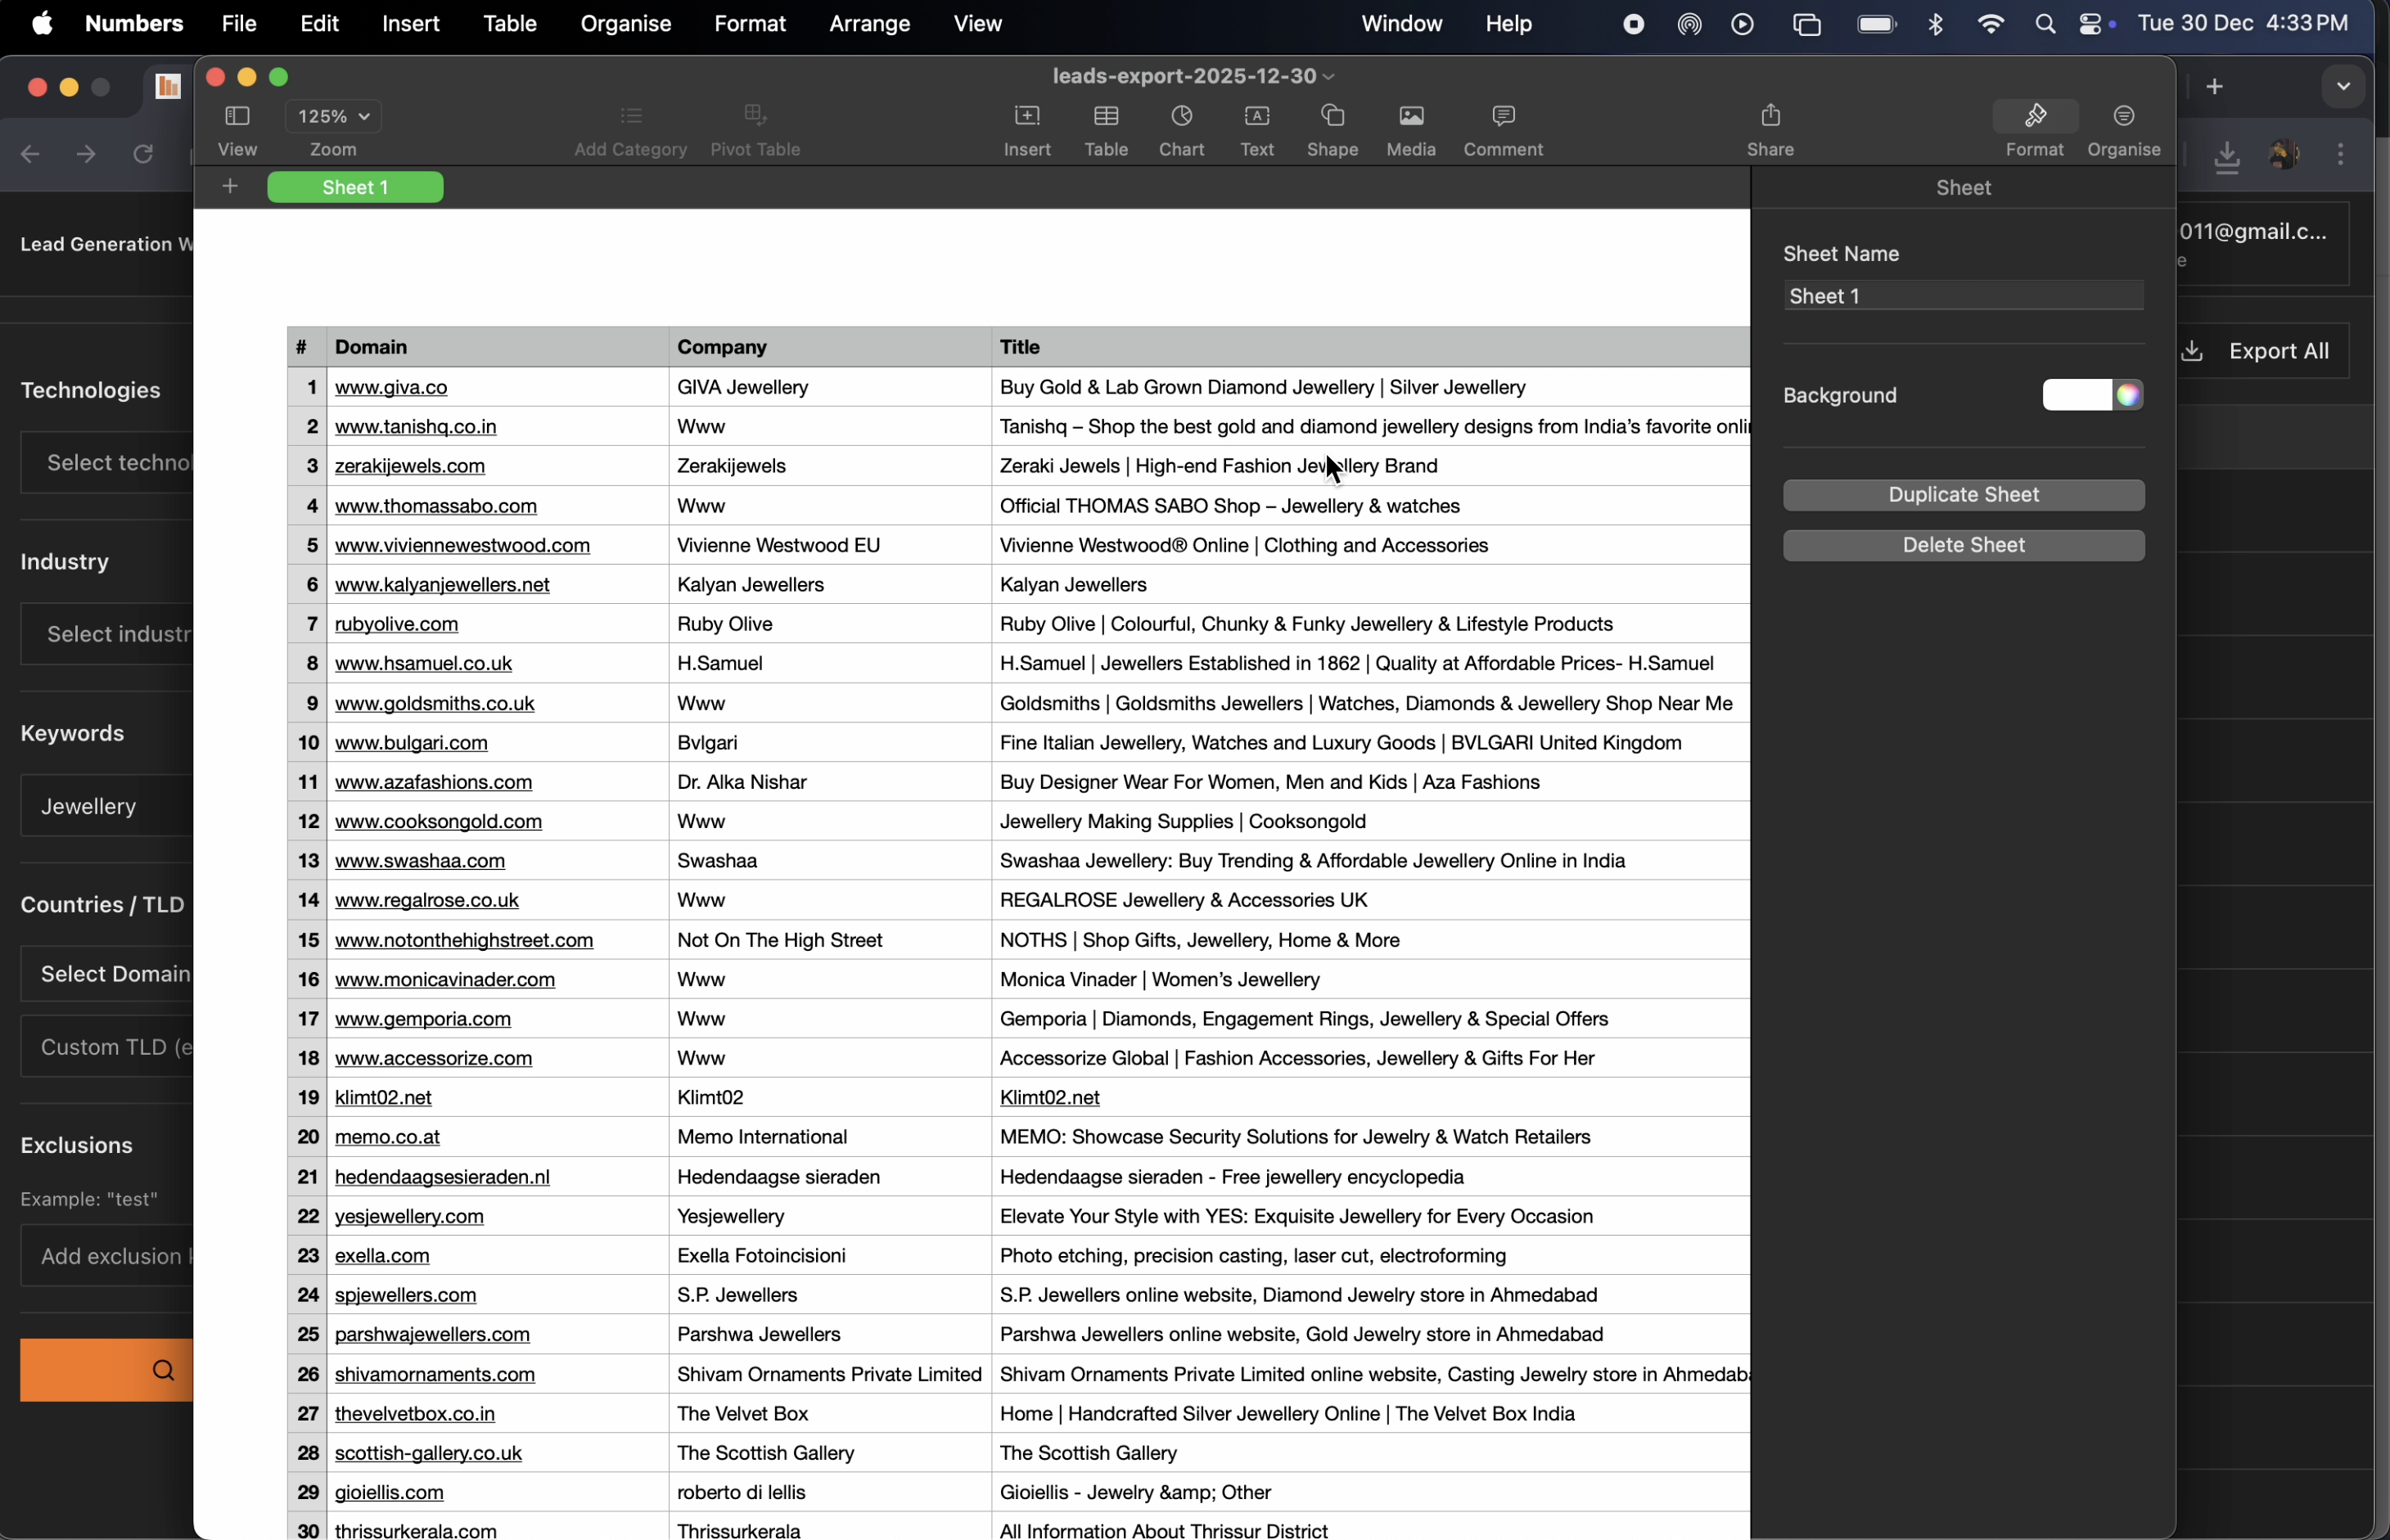Add a Comment via the toolbar
This screenshot has width=2390, height=1540.
tap(1503, 128)
